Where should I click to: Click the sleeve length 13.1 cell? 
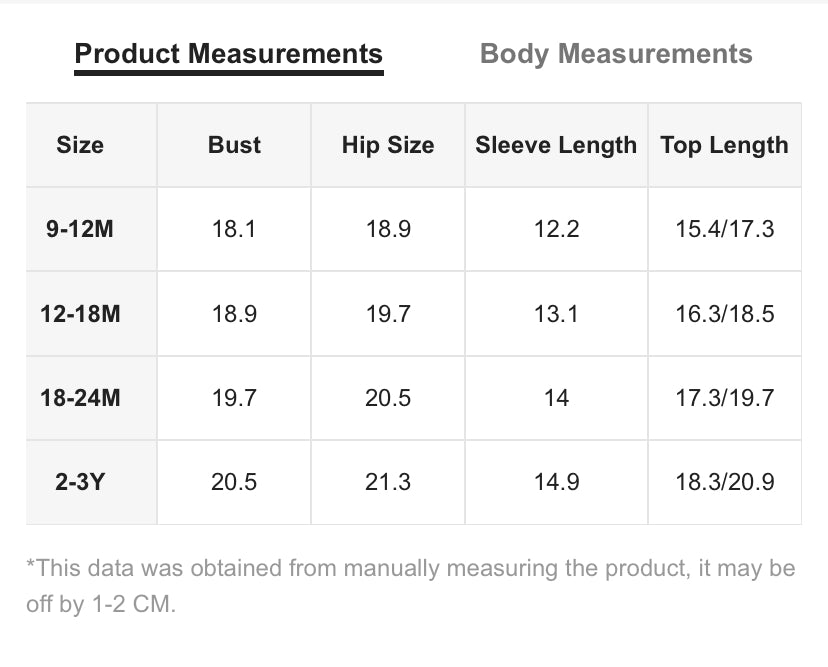pyautogui.click(x=556, y=314)
